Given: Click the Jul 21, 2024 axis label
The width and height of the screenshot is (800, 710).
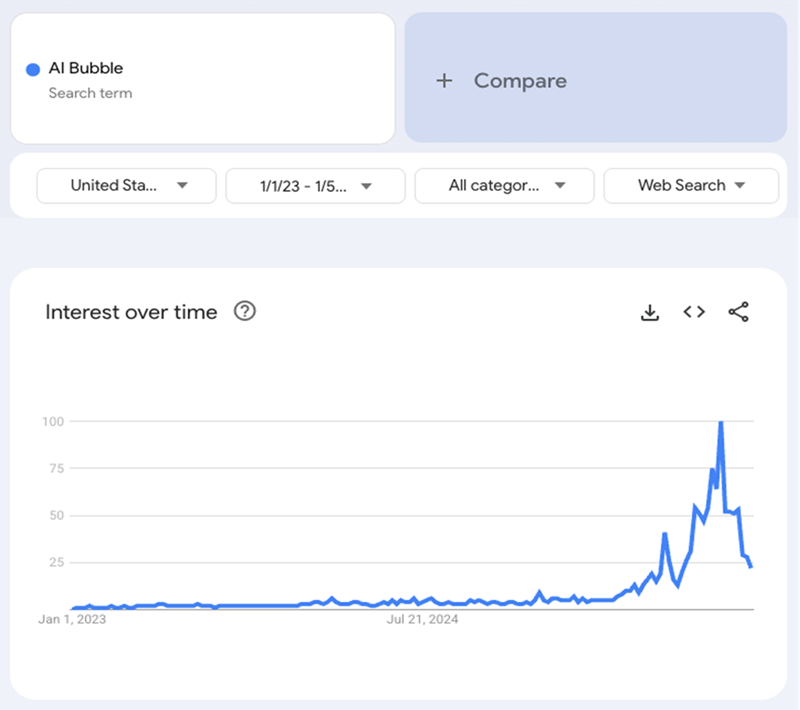Looking at the screenshot, I should 422,620.
